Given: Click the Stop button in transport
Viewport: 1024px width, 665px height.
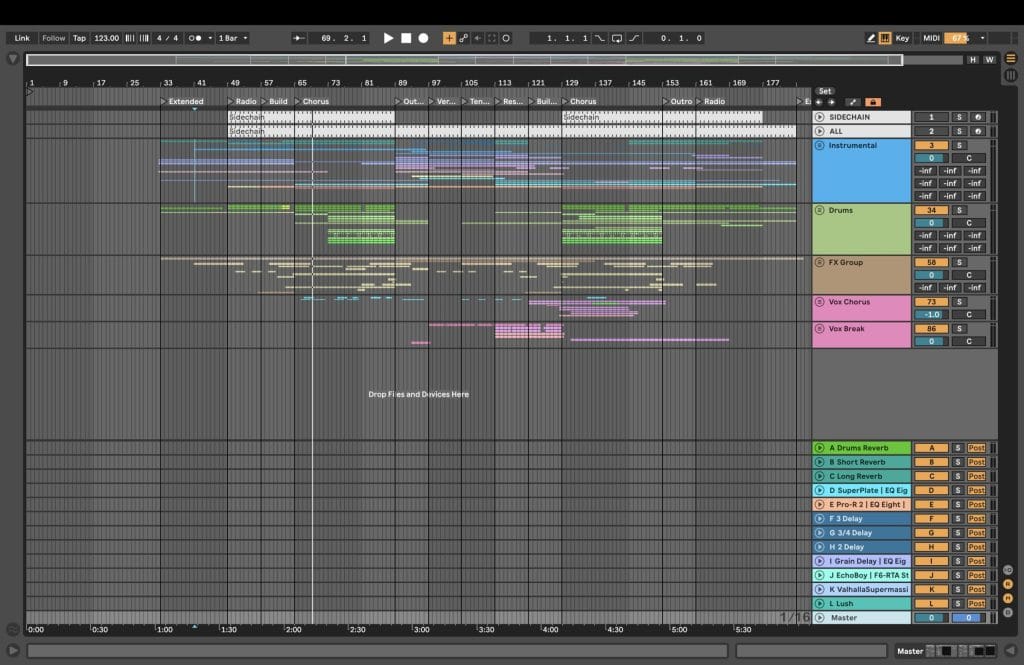Looking at the screenshot, I should 406,38.
